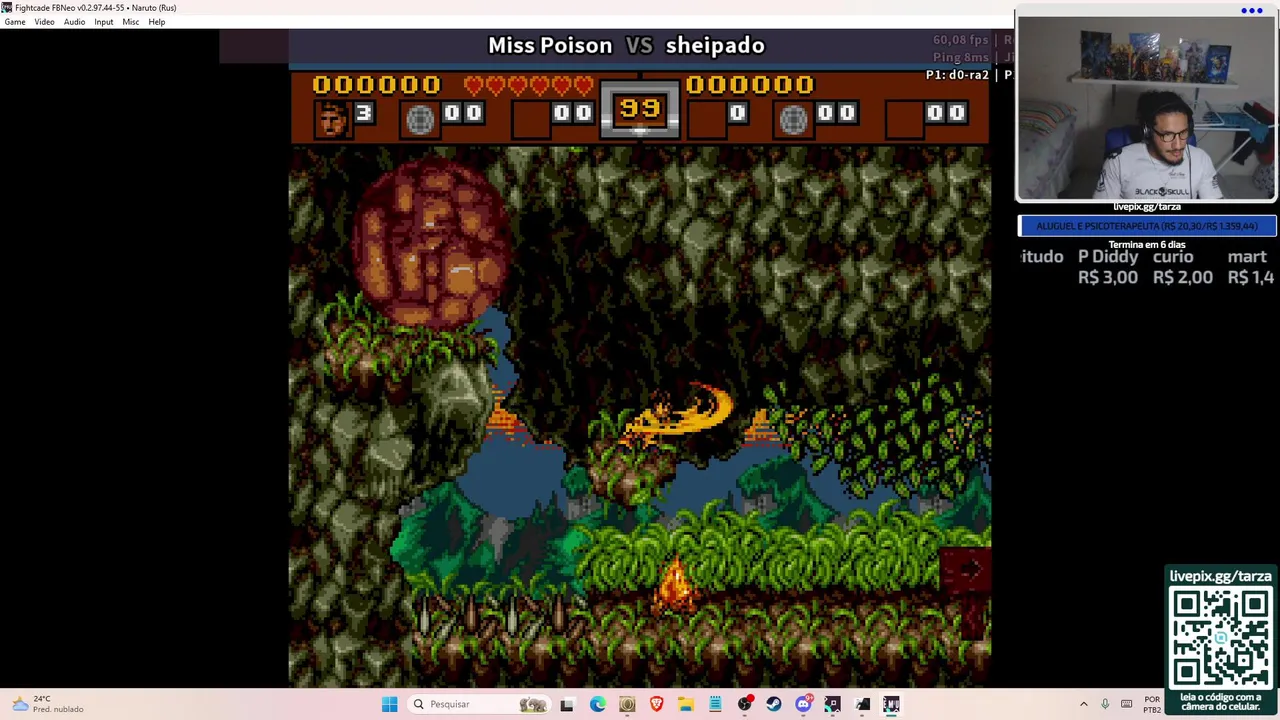Open the Misc menu
Screen dimensions: 1280x720
coord(130,22)
